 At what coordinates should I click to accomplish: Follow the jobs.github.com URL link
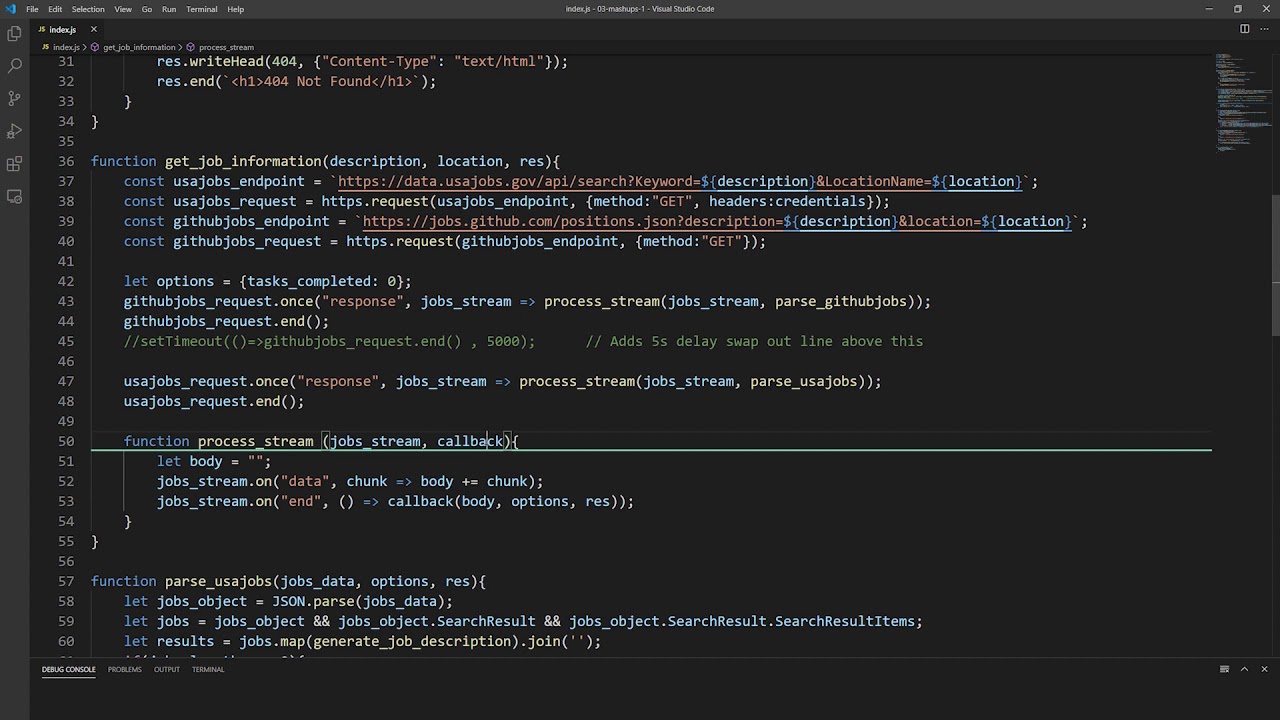(717, 221)
